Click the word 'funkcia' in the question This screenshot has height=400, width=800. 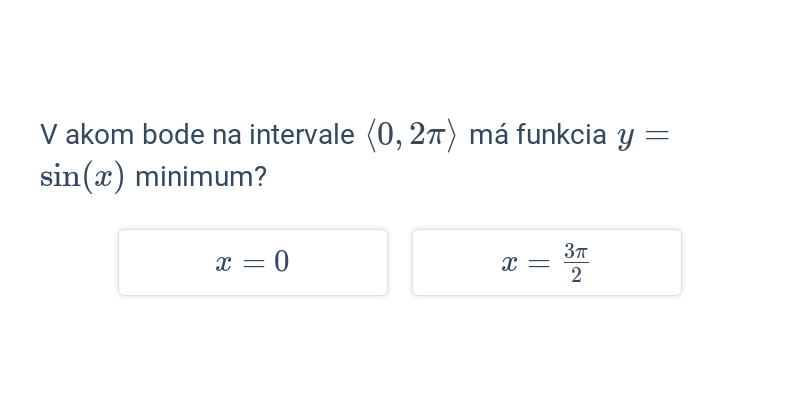(x=561, y=135)
